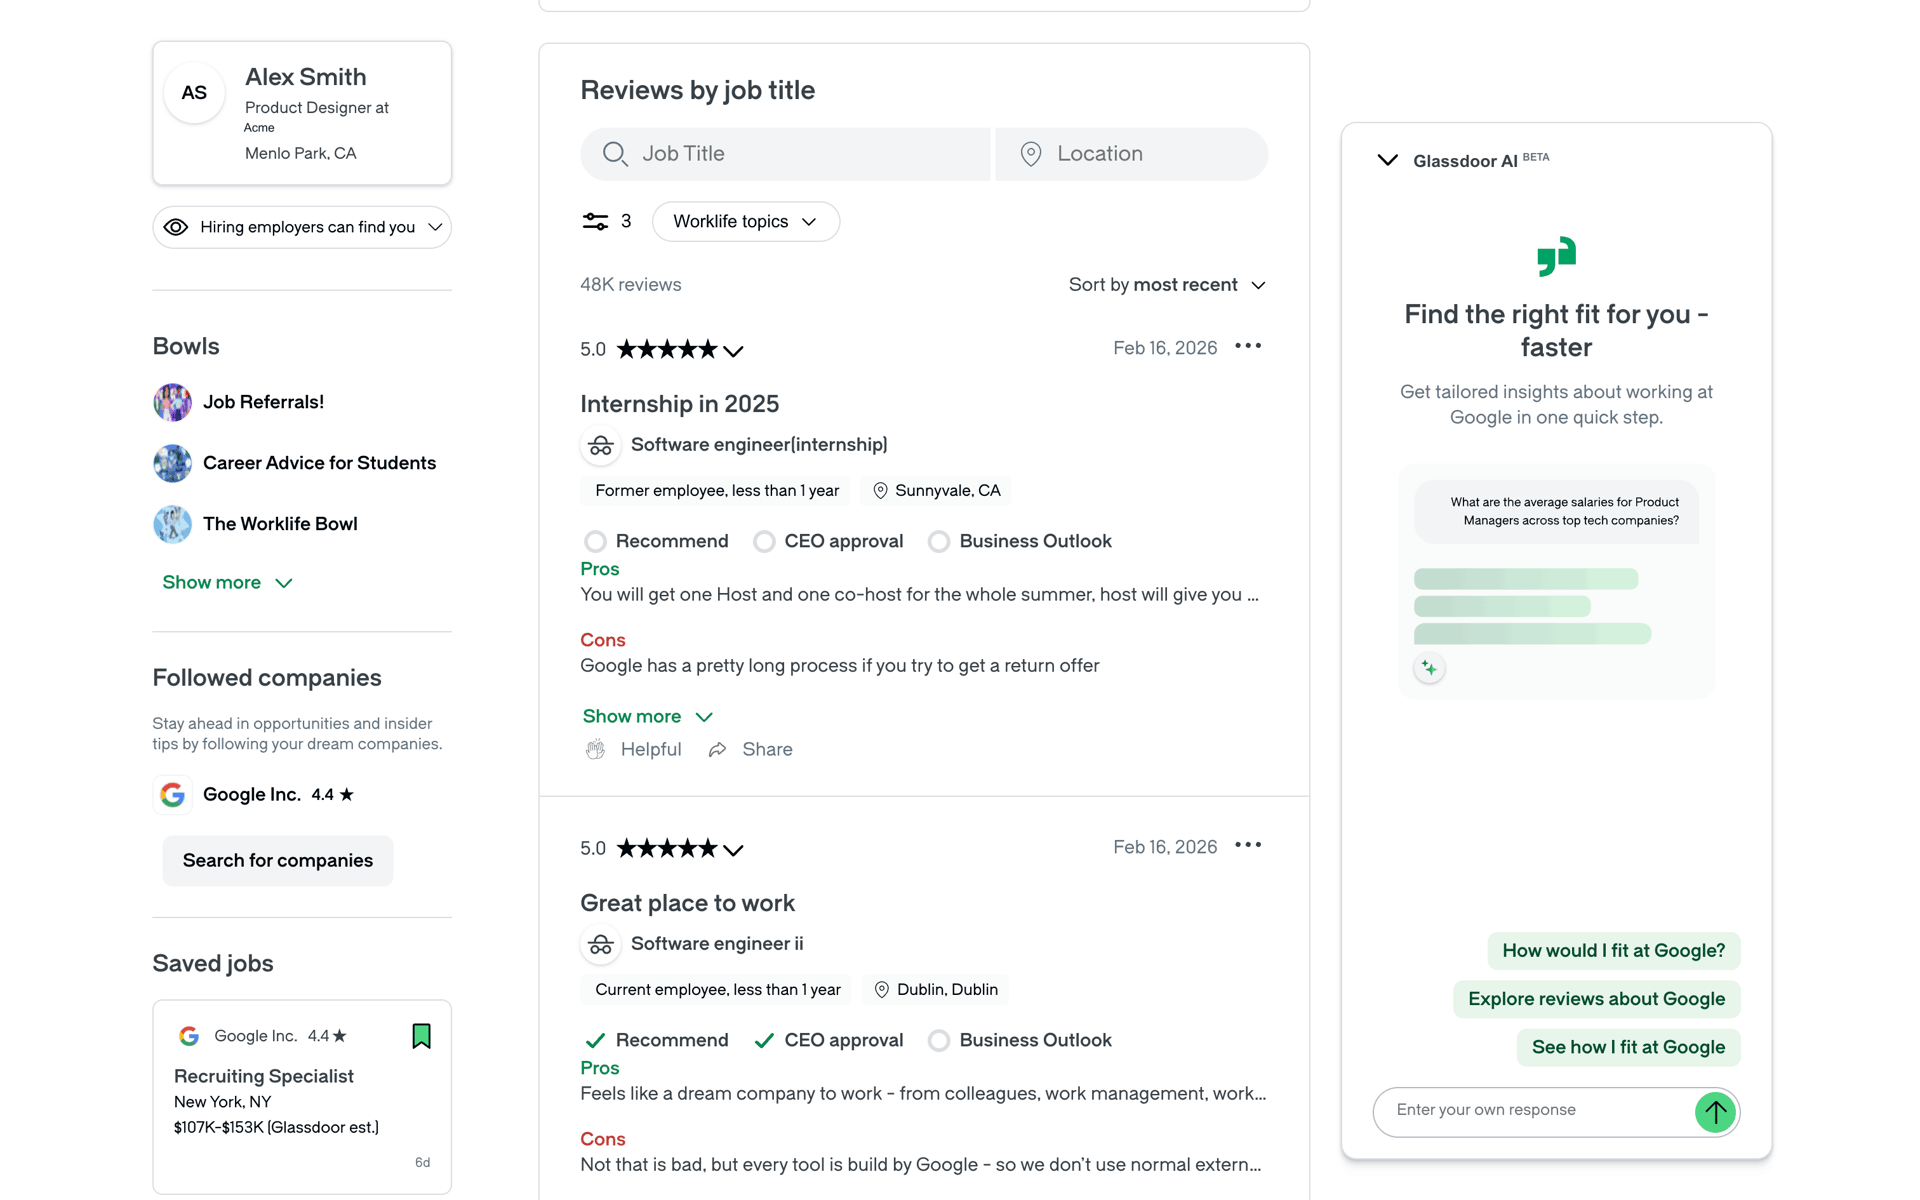Open the Worklife topics dropdown
The height and width of the screenshot is (1200, 1920).
coord(746,221)
